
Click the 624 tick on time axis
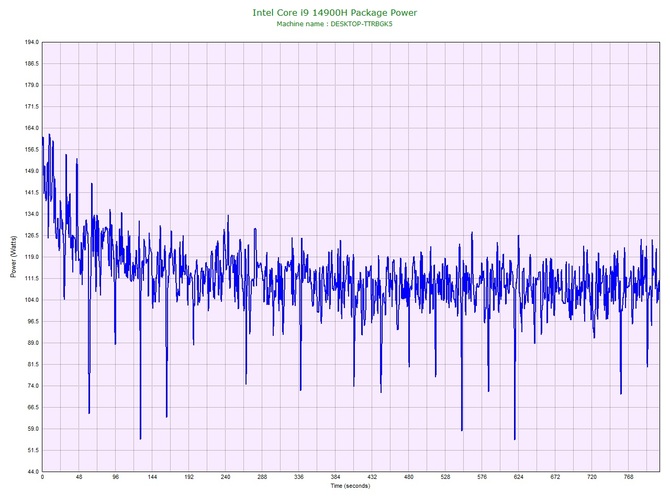tap(519, 477)
